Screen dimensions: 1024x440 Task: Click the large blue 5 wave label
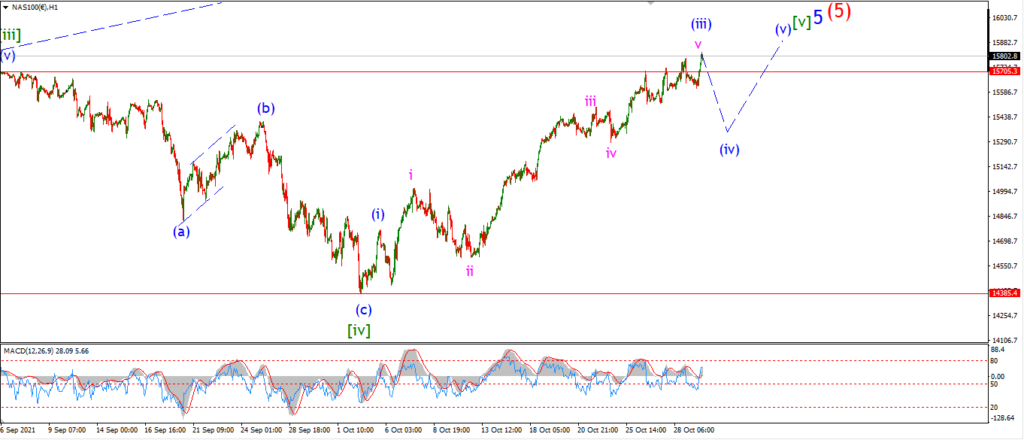tap(818, 18)
